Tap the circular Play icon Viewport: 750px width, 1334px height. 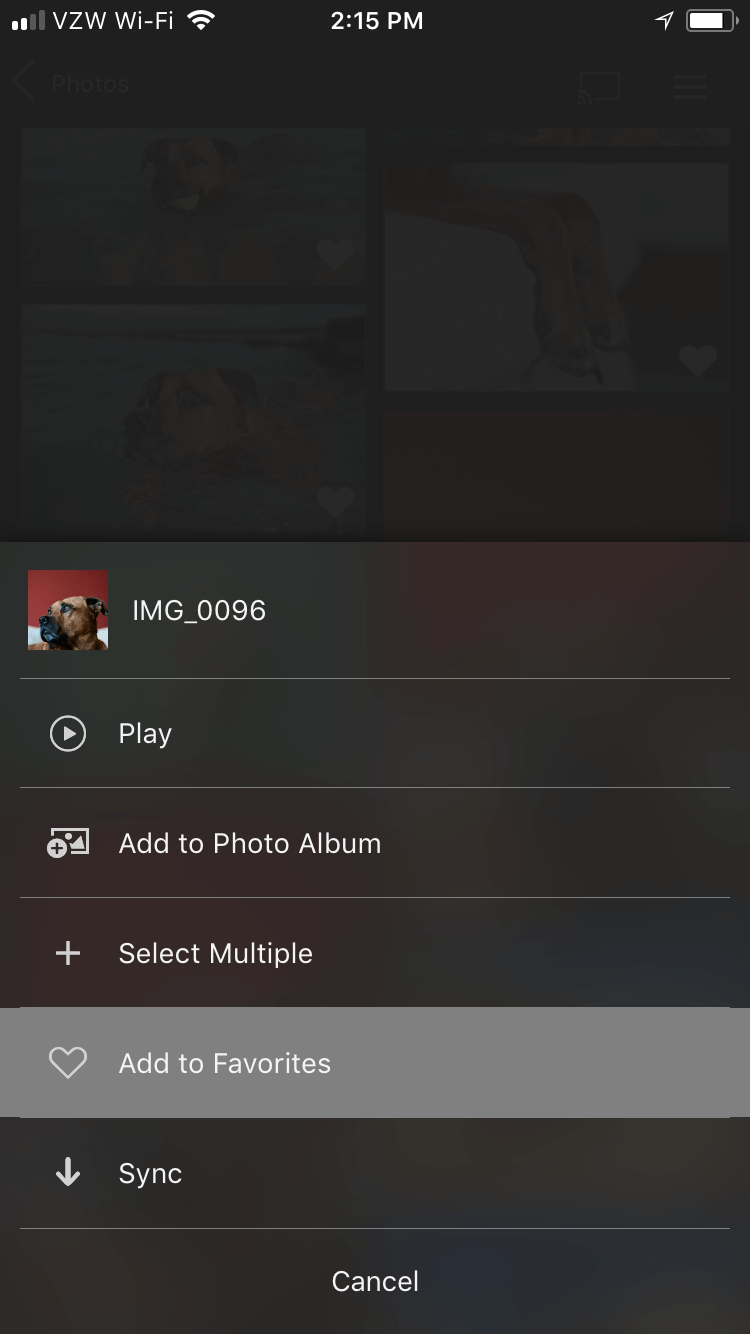pos(68,734)
